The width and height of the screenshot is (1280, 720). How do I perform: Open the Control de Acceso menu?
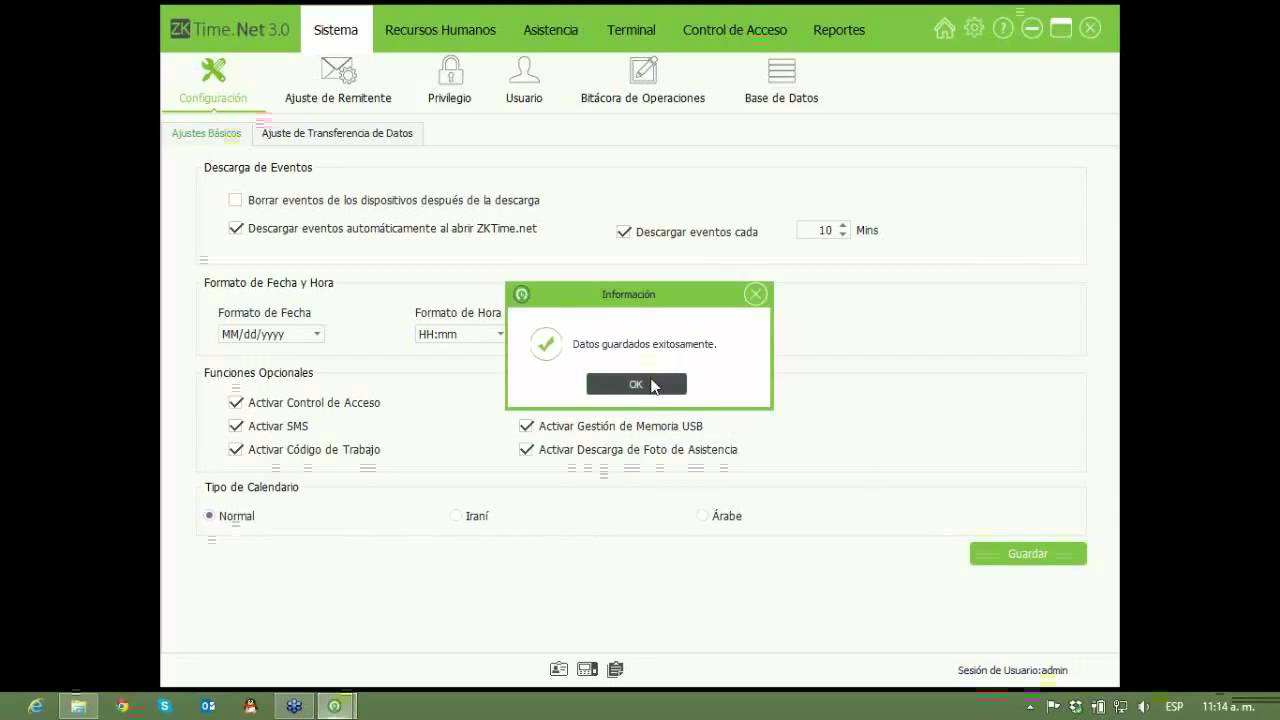coord(735,30)
